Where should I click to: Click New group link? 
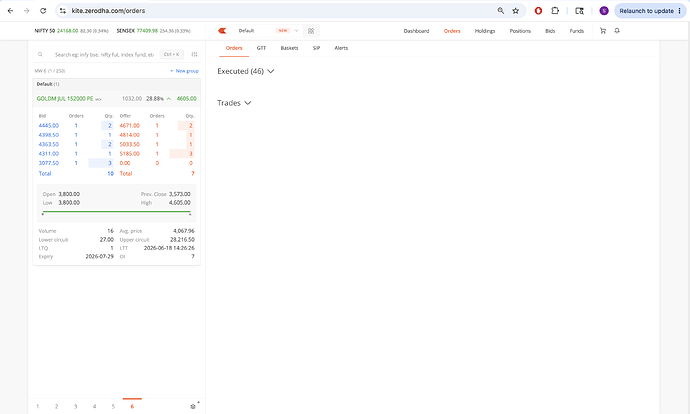coord(184,71)
